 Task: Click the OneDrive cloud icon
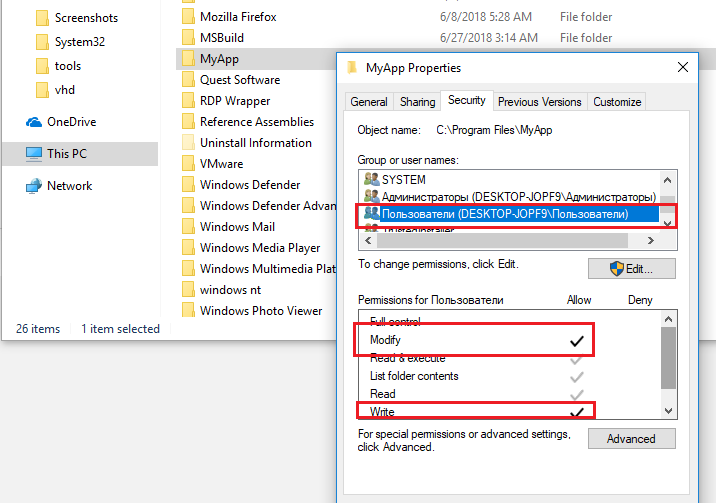coord(34,122)
